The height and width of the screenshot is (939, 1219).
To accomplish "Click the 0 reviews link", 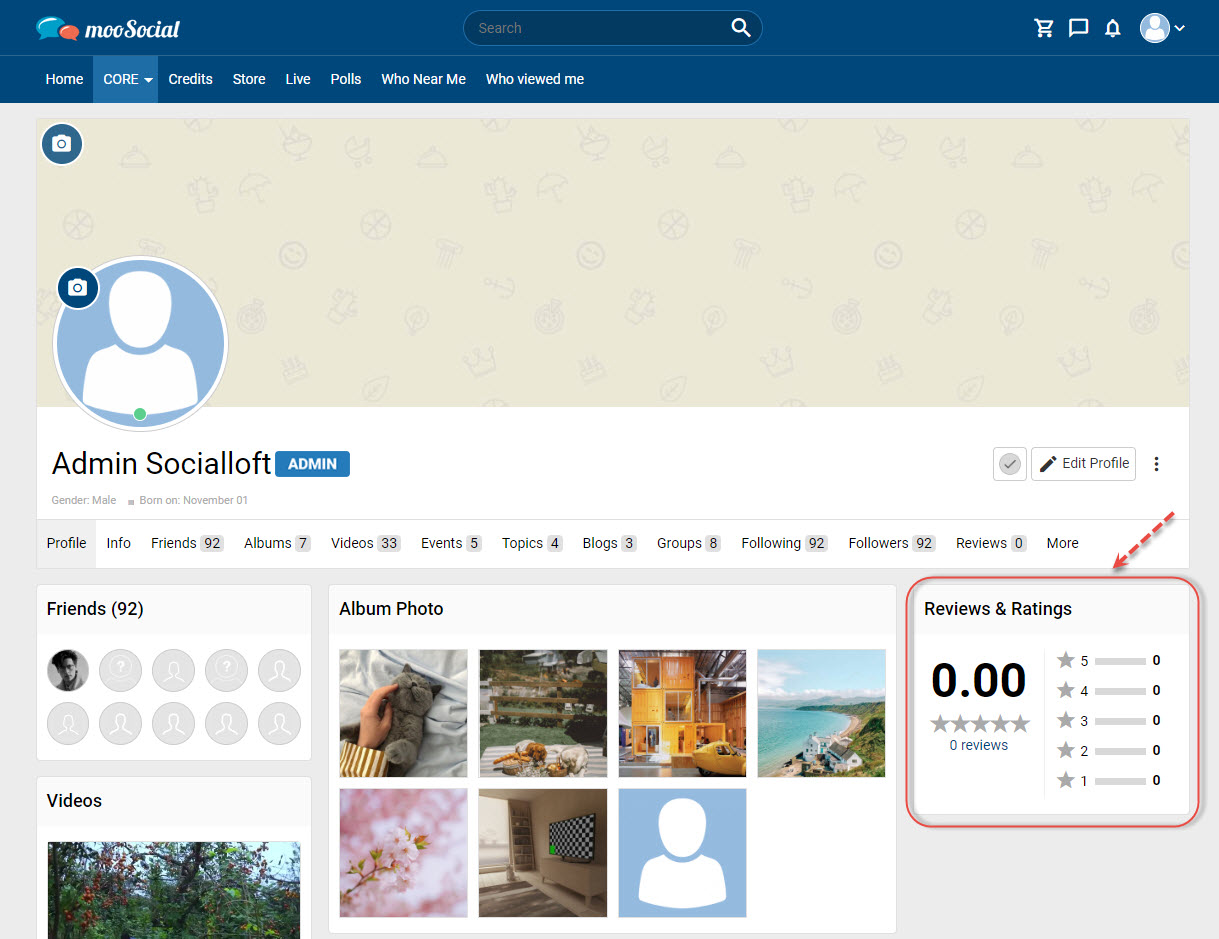I will pyautogui.click(x=979, y=745).
